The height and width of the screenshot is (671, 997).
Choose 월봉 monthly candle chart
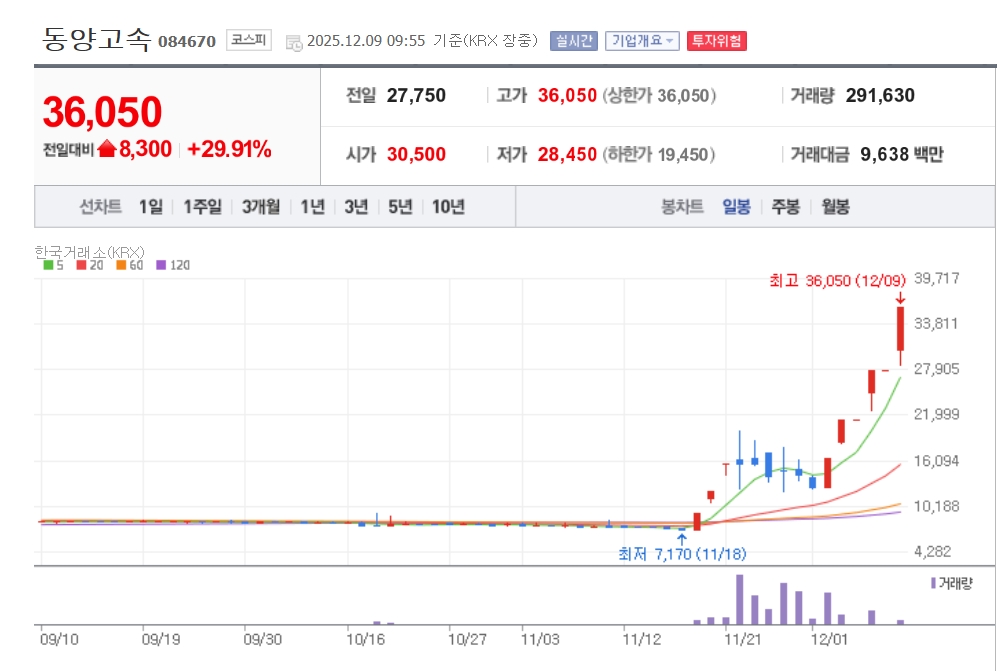tap(835, 207)
